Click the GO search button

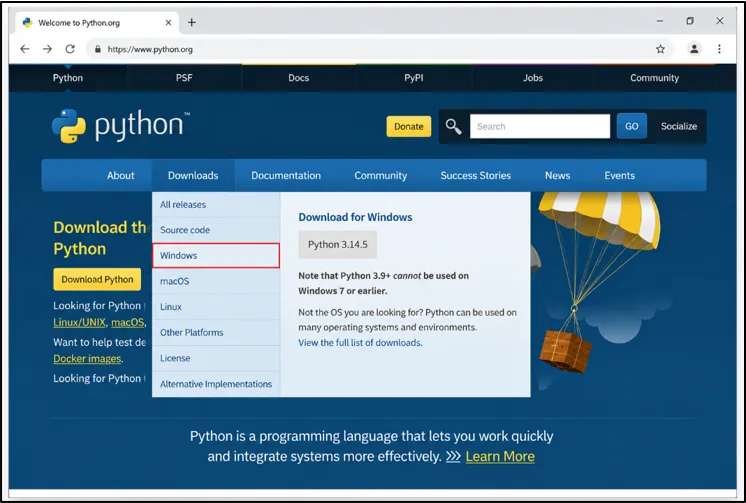tap(631, 126)
